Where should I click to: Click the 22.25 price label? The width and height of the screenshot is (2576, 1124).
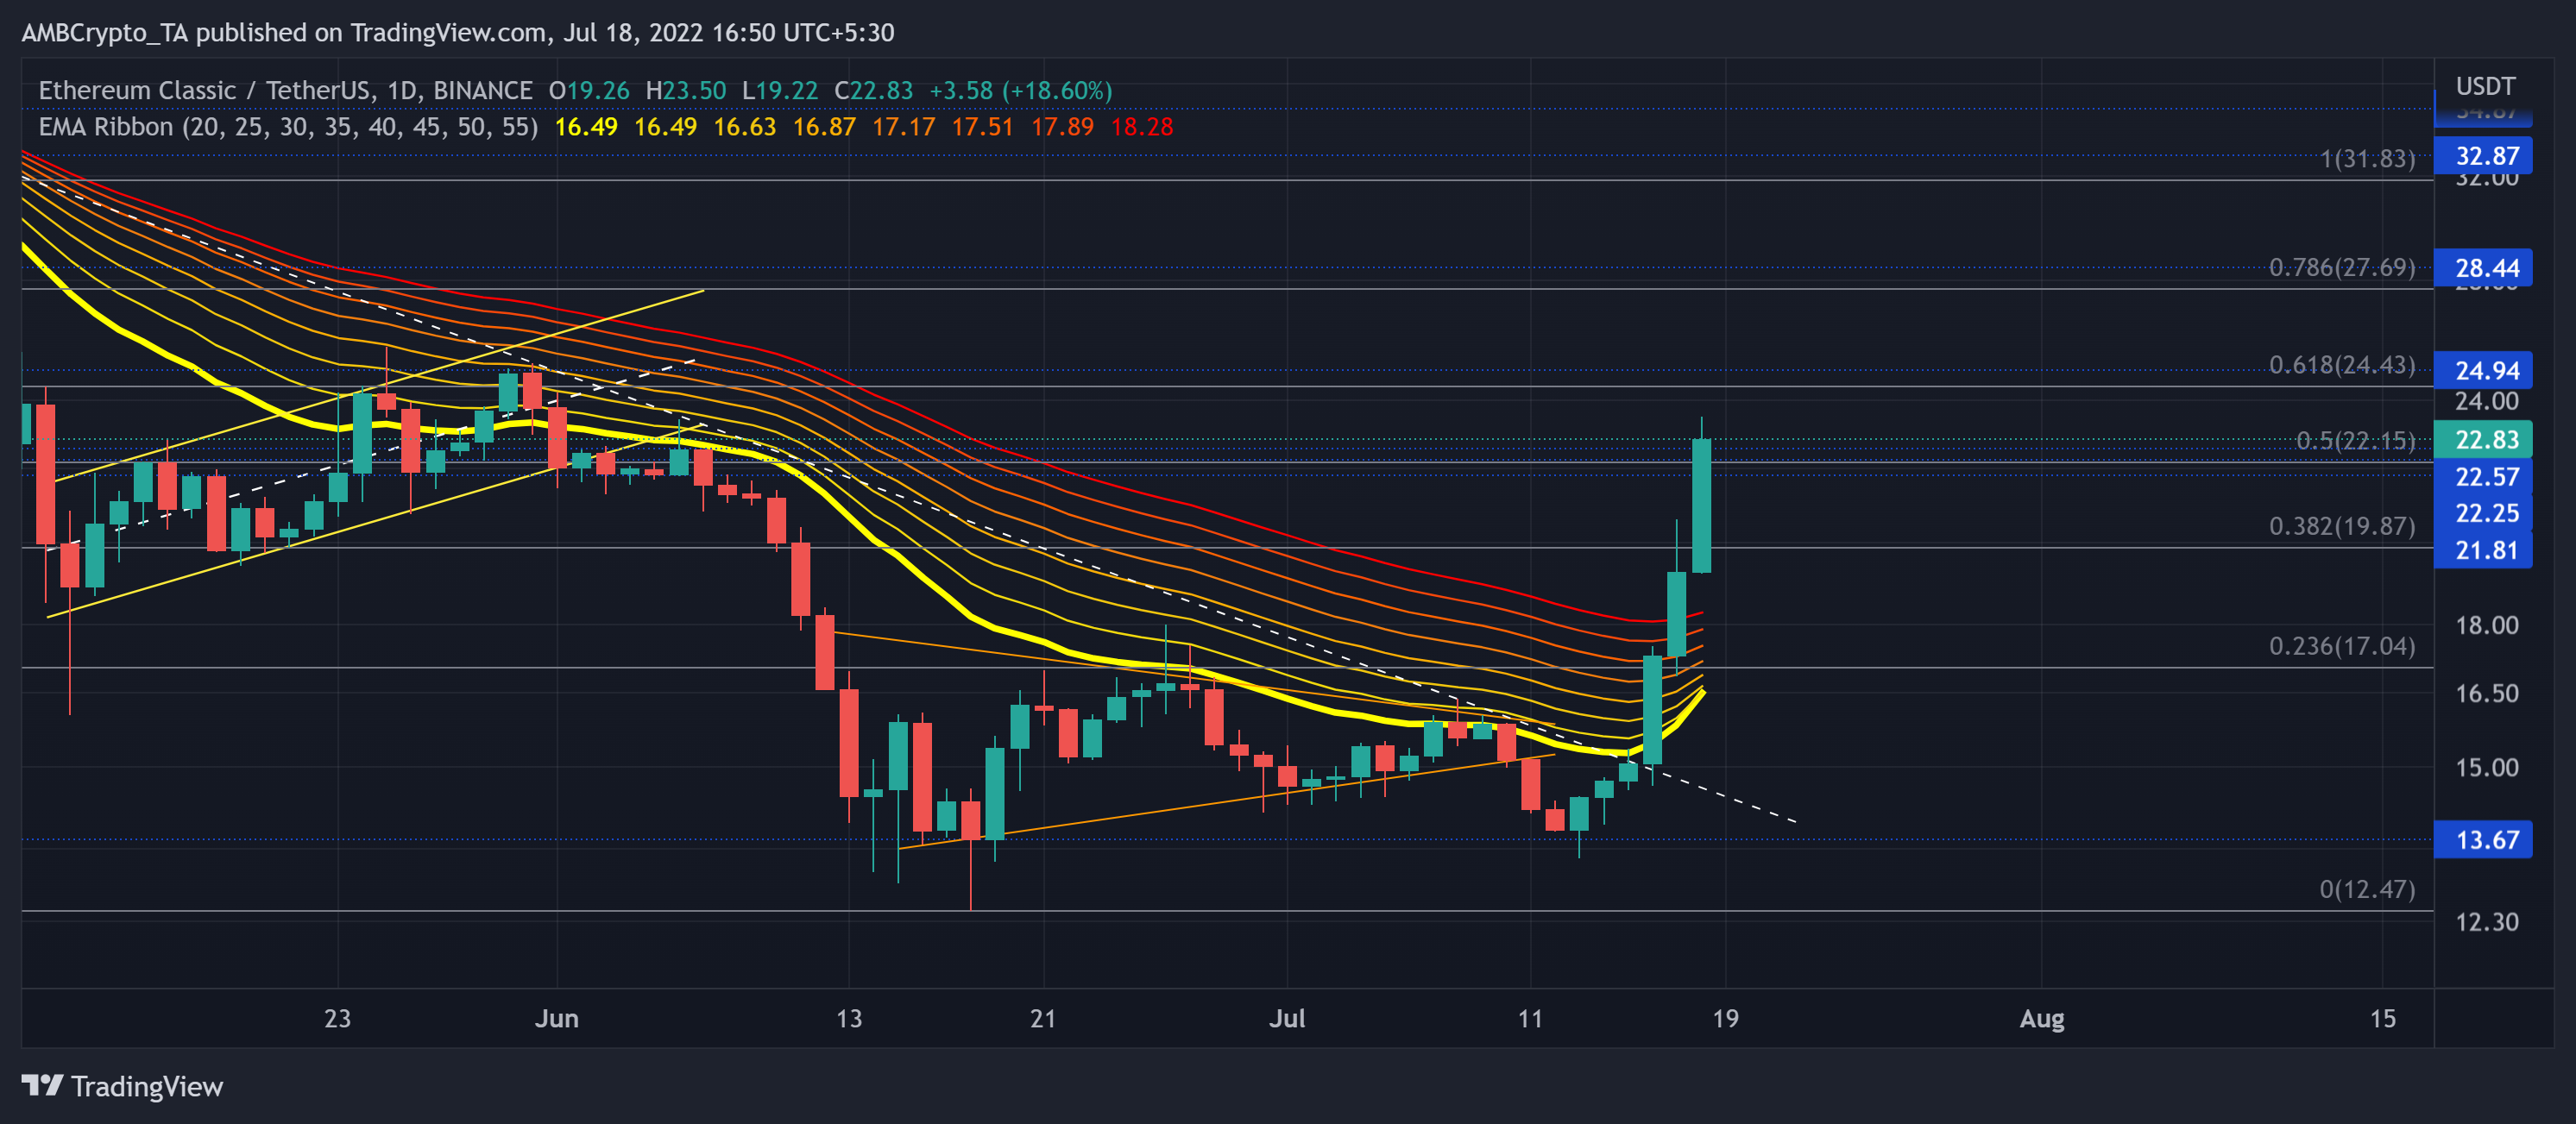(x=2484, y=513)
